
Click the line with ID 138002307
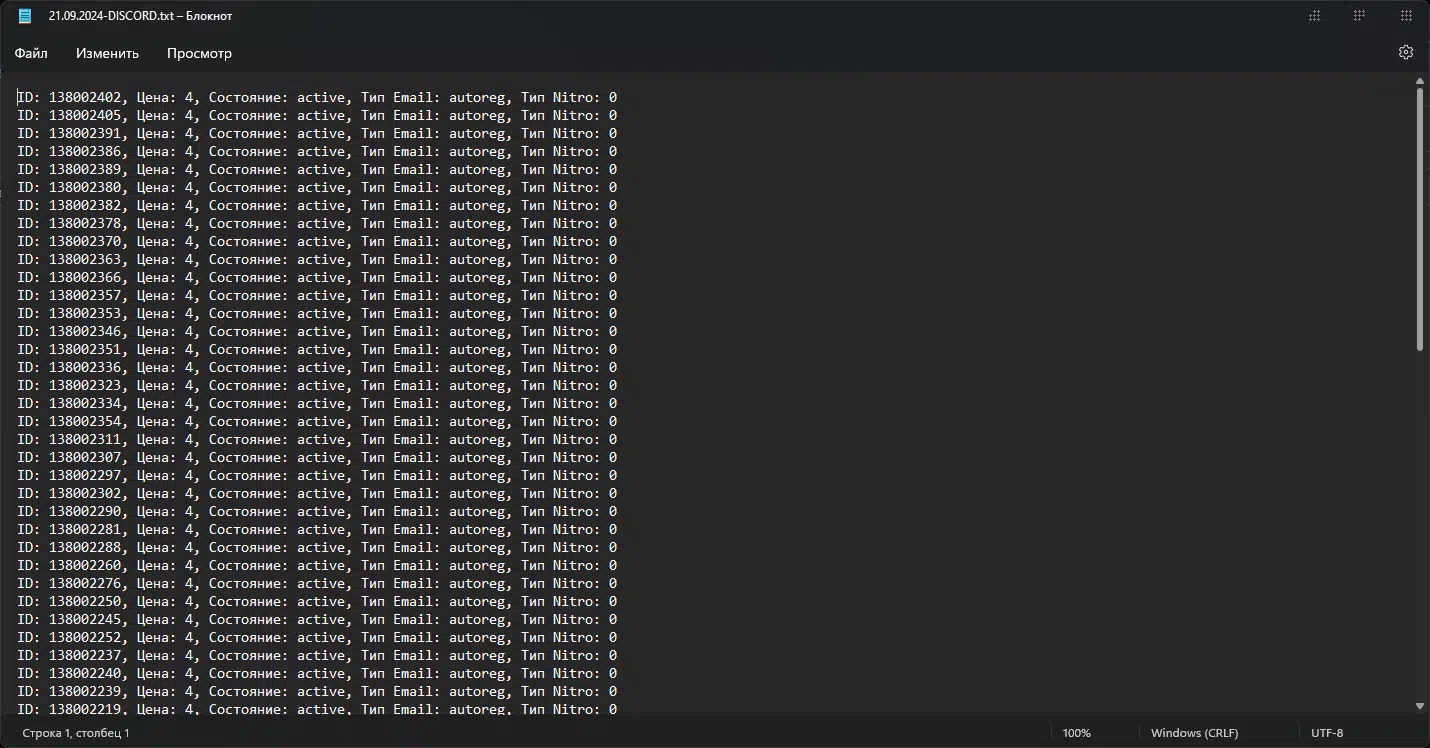[317, 457]
